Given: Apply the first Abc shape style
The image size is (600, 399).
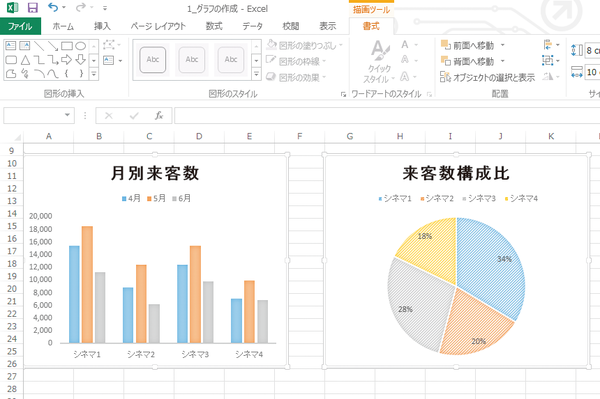Looking at the screenshot, I should (x=153, y=60).
